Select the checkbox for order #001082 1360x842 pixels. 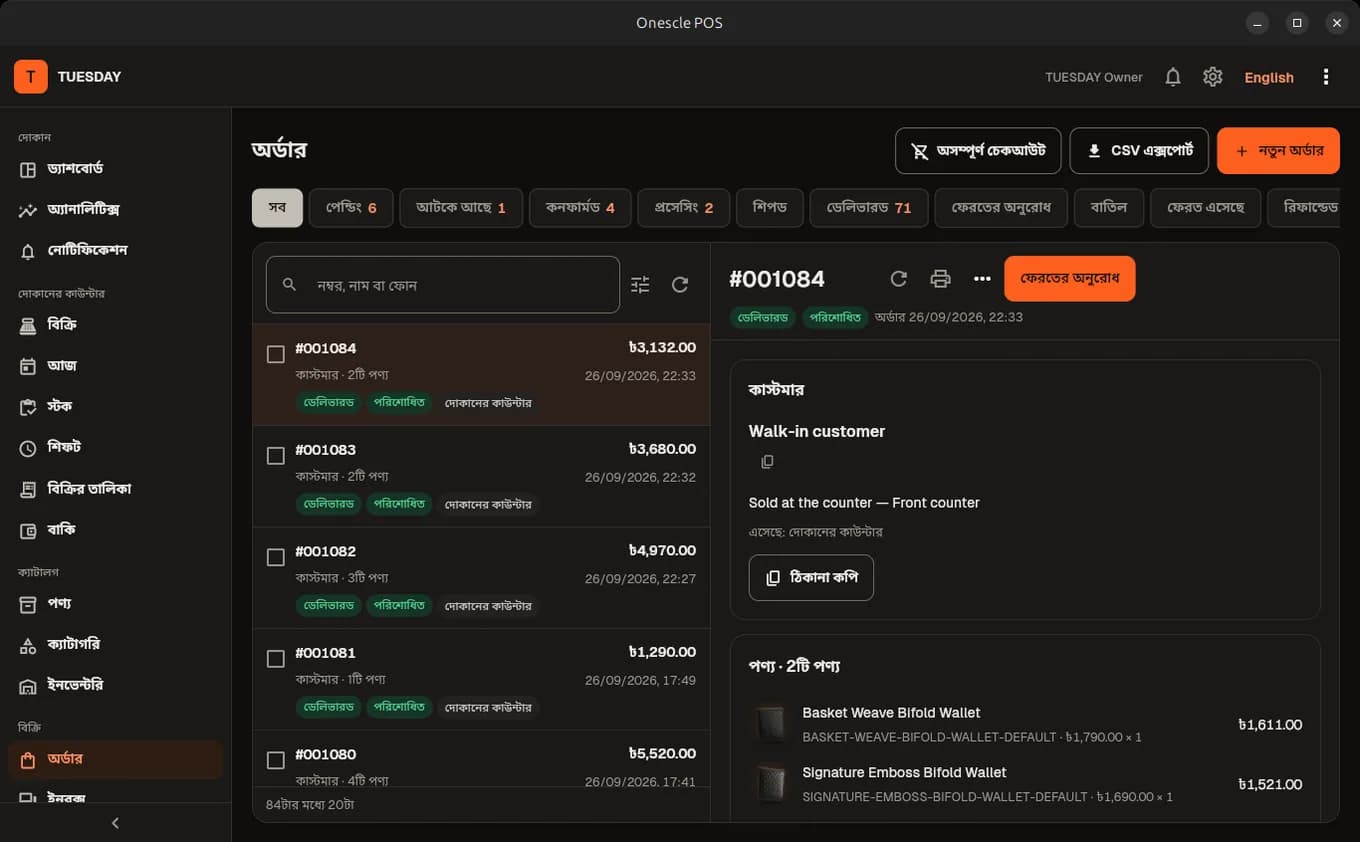tap(276, 557)
